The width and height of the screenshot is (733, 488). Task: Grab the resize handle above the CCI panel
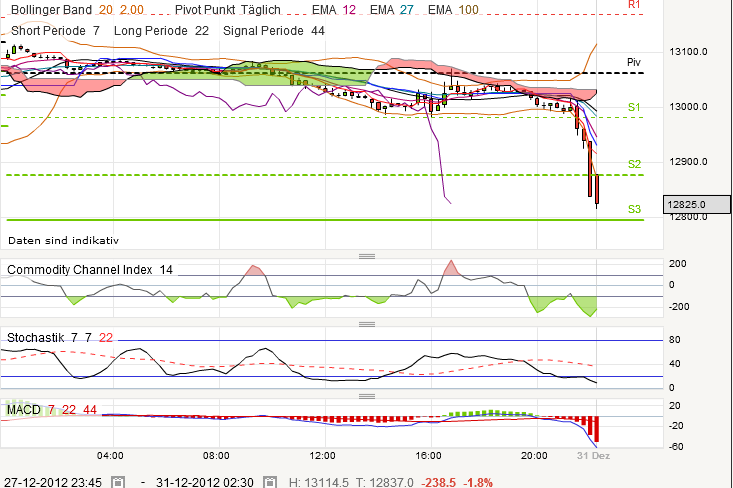pyautogui.click(x=367, y=256)
